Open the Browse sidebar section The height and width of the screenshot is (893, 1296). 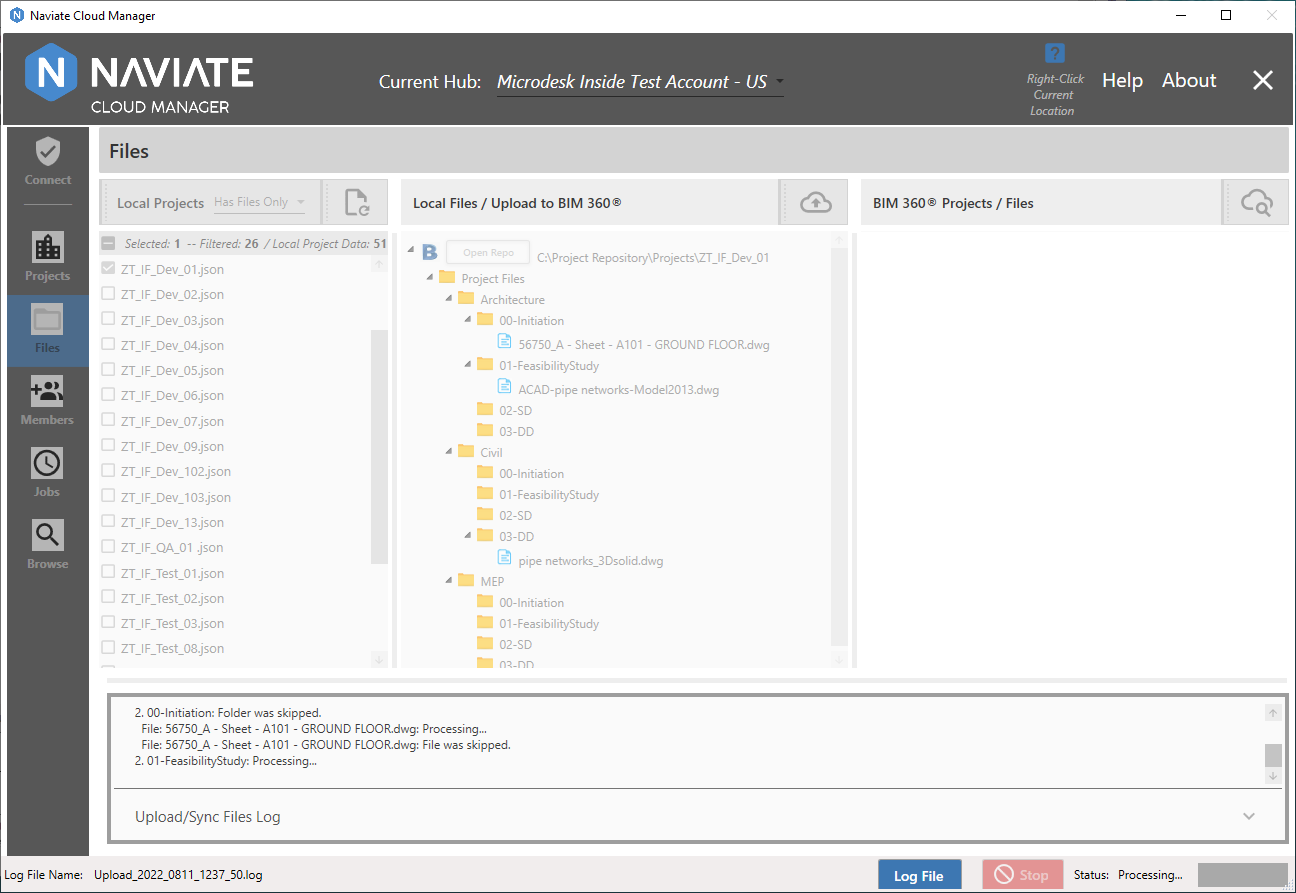click(x=47, y=545)
